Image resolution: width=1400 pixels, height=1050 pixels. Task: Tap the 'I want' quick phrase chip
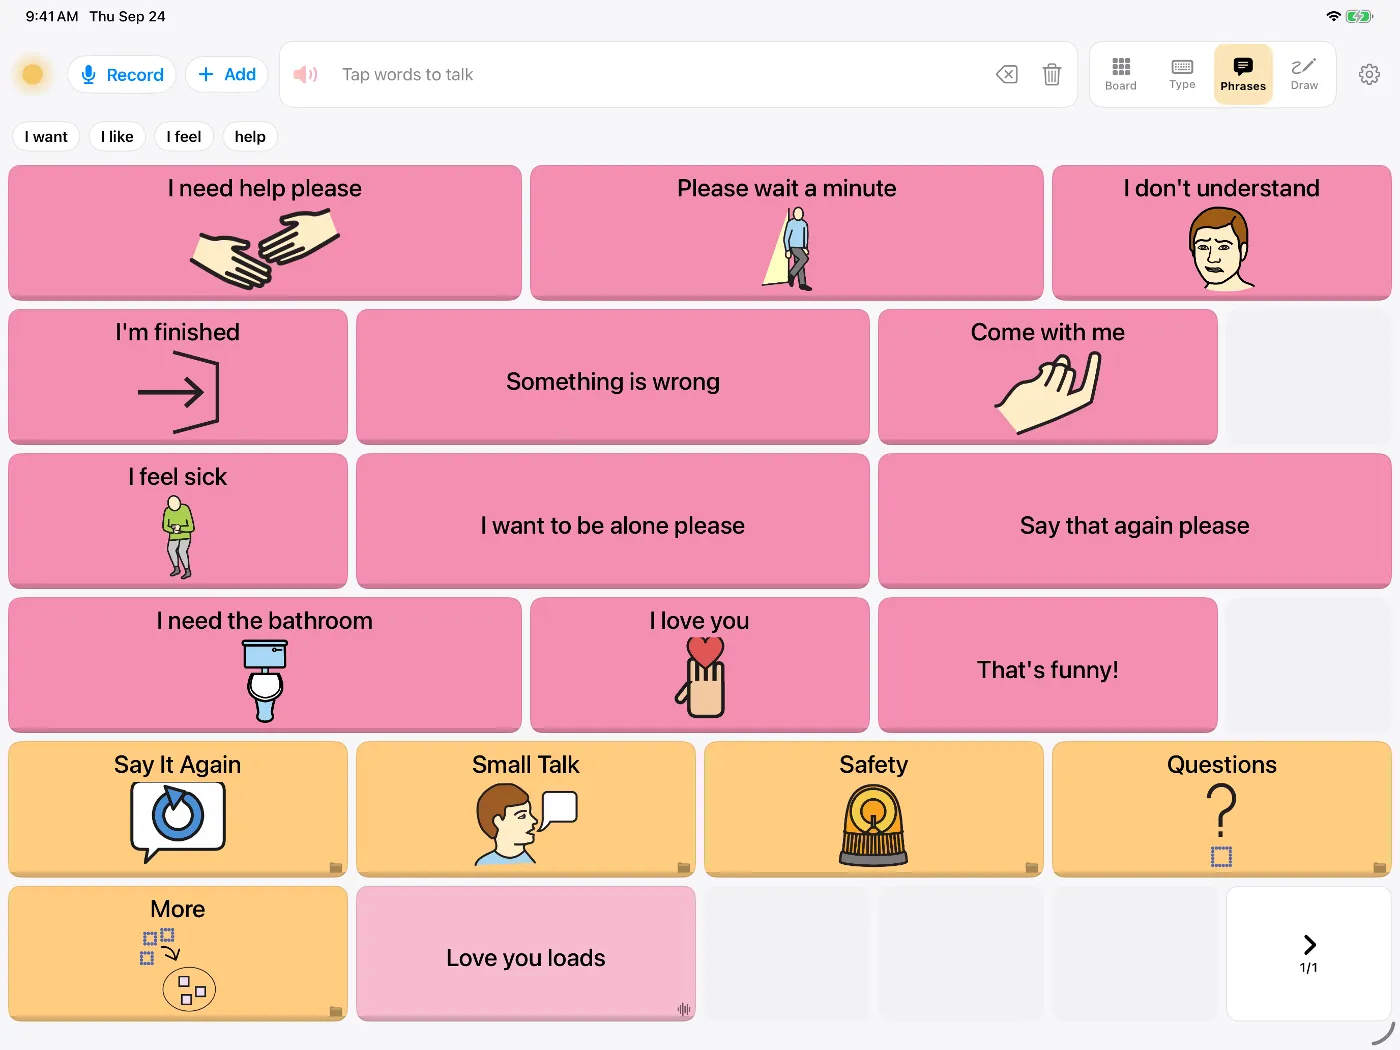46,136
